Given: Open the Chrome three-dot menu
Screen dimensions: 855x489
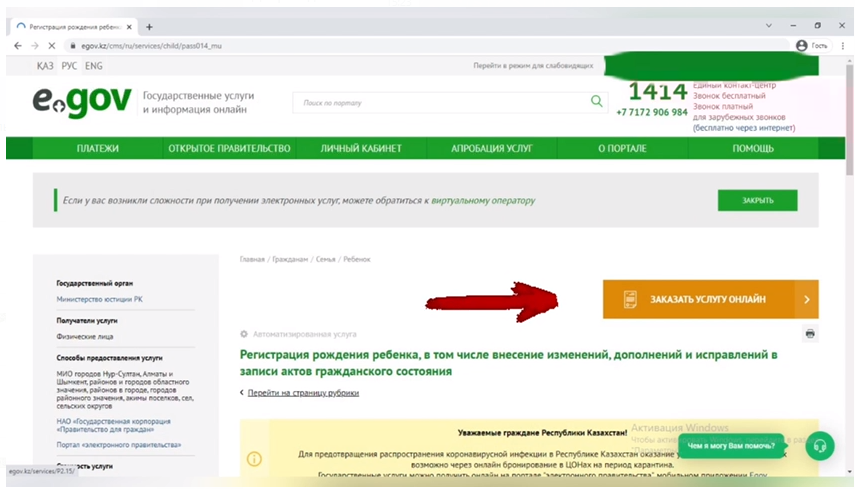Looking at the screenshot, I should (839, 46).
